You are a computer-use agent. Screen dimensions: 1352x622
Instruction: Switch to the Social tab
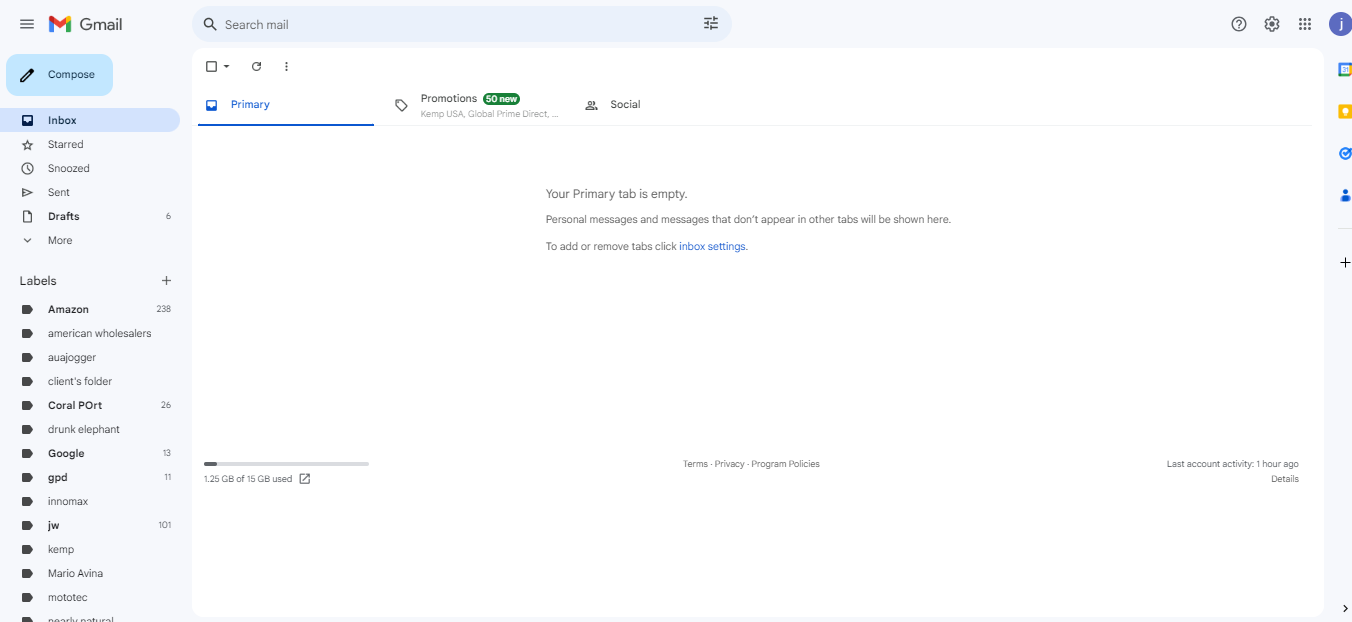tap(666, 105)
